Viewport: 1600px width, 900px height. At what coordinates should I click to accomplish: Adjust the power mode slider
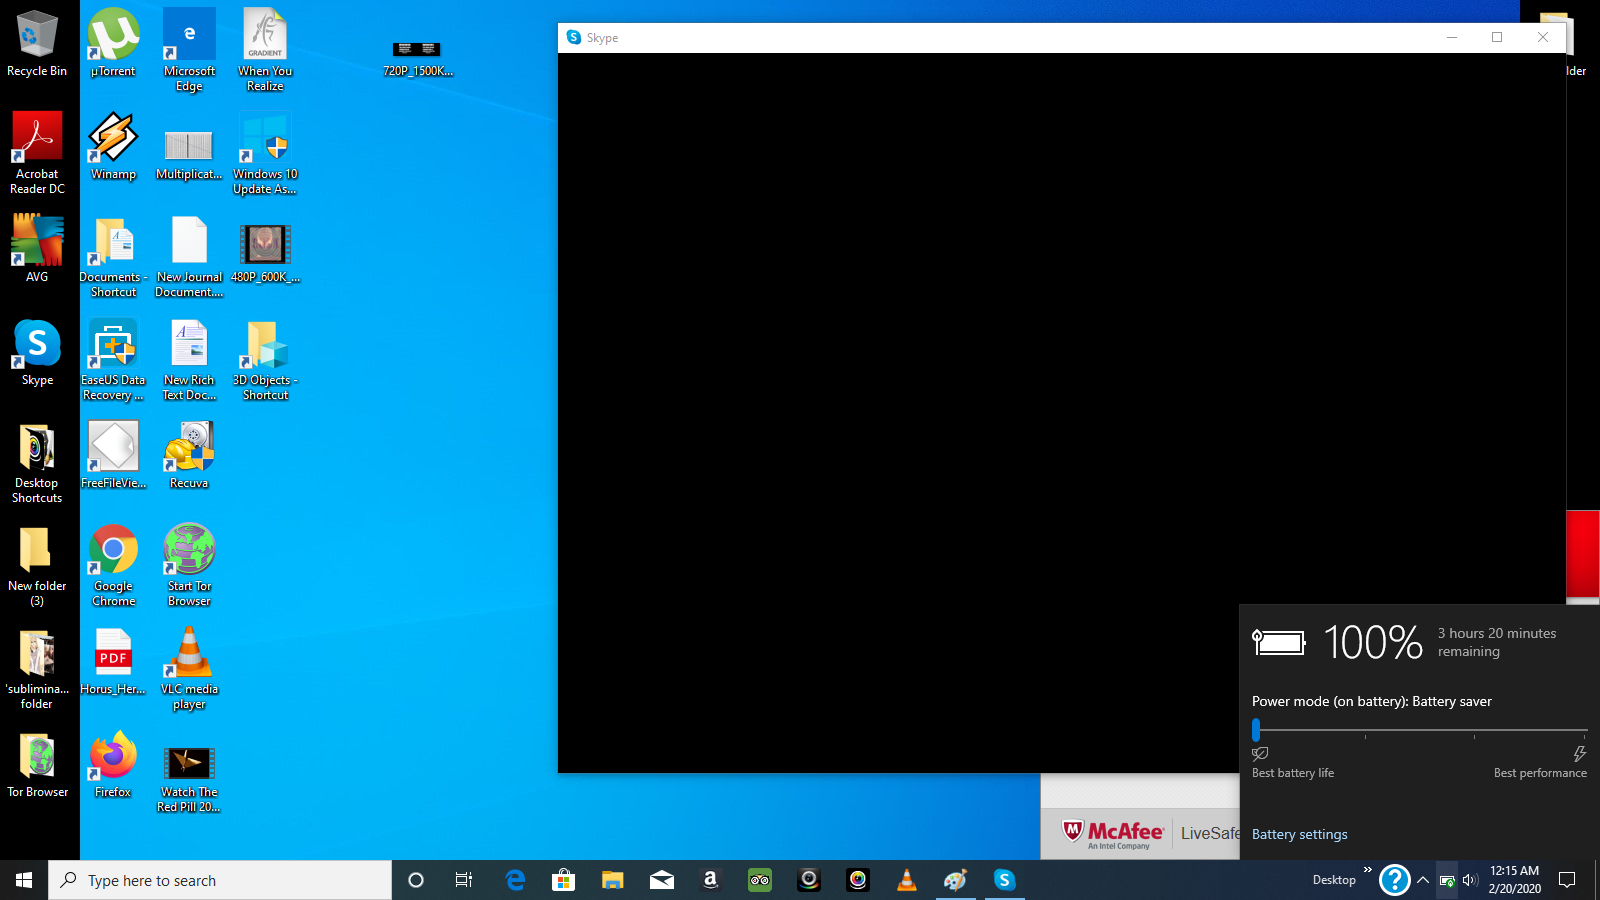tap(1256, 730)
